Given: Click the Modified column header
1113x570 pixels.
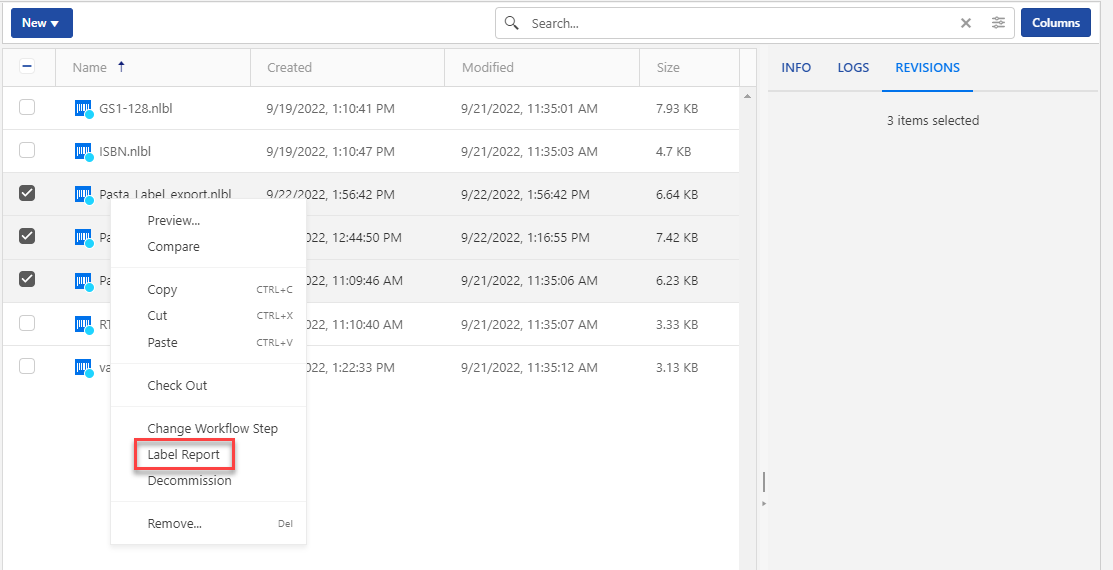Looking at the screenshot, I should (x=488, y=68).
